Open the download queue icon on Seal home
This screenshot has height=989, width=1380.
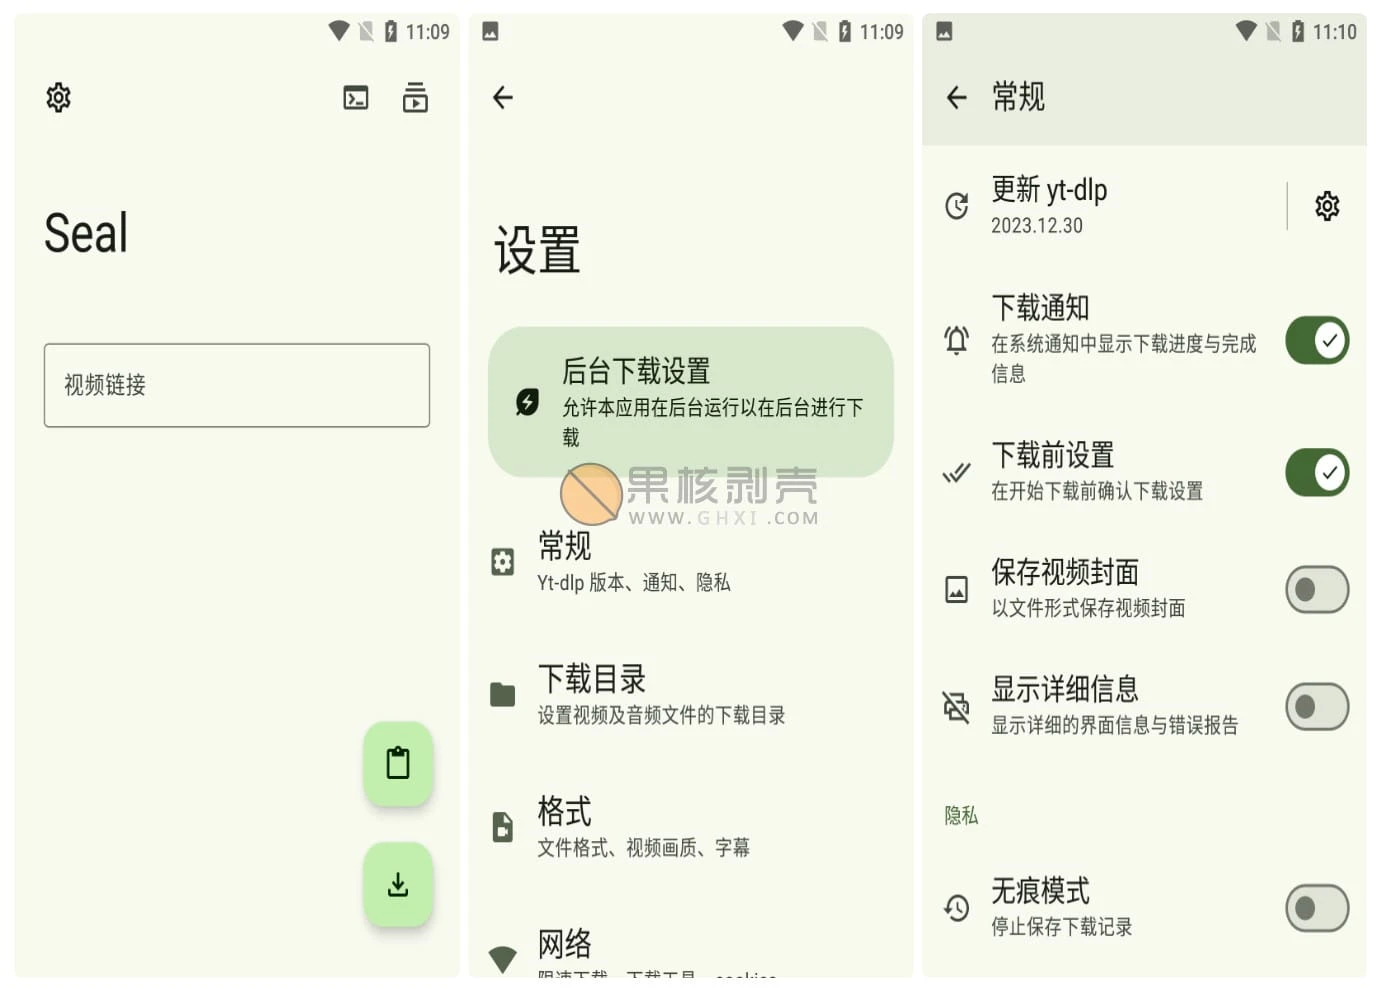click(415, 97)
